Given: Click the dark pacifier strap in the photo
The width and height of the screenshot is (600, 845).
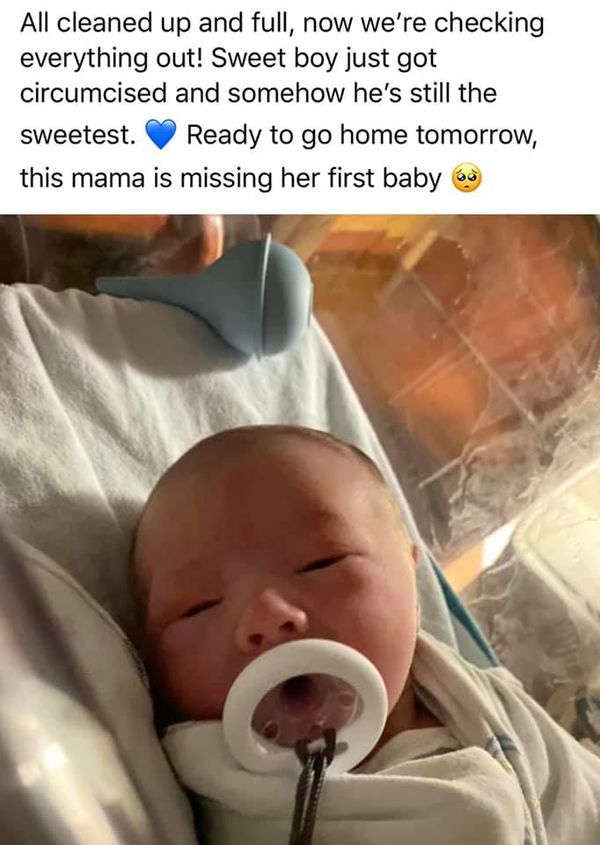Looking at the screenshot, I should coord(314,787).
